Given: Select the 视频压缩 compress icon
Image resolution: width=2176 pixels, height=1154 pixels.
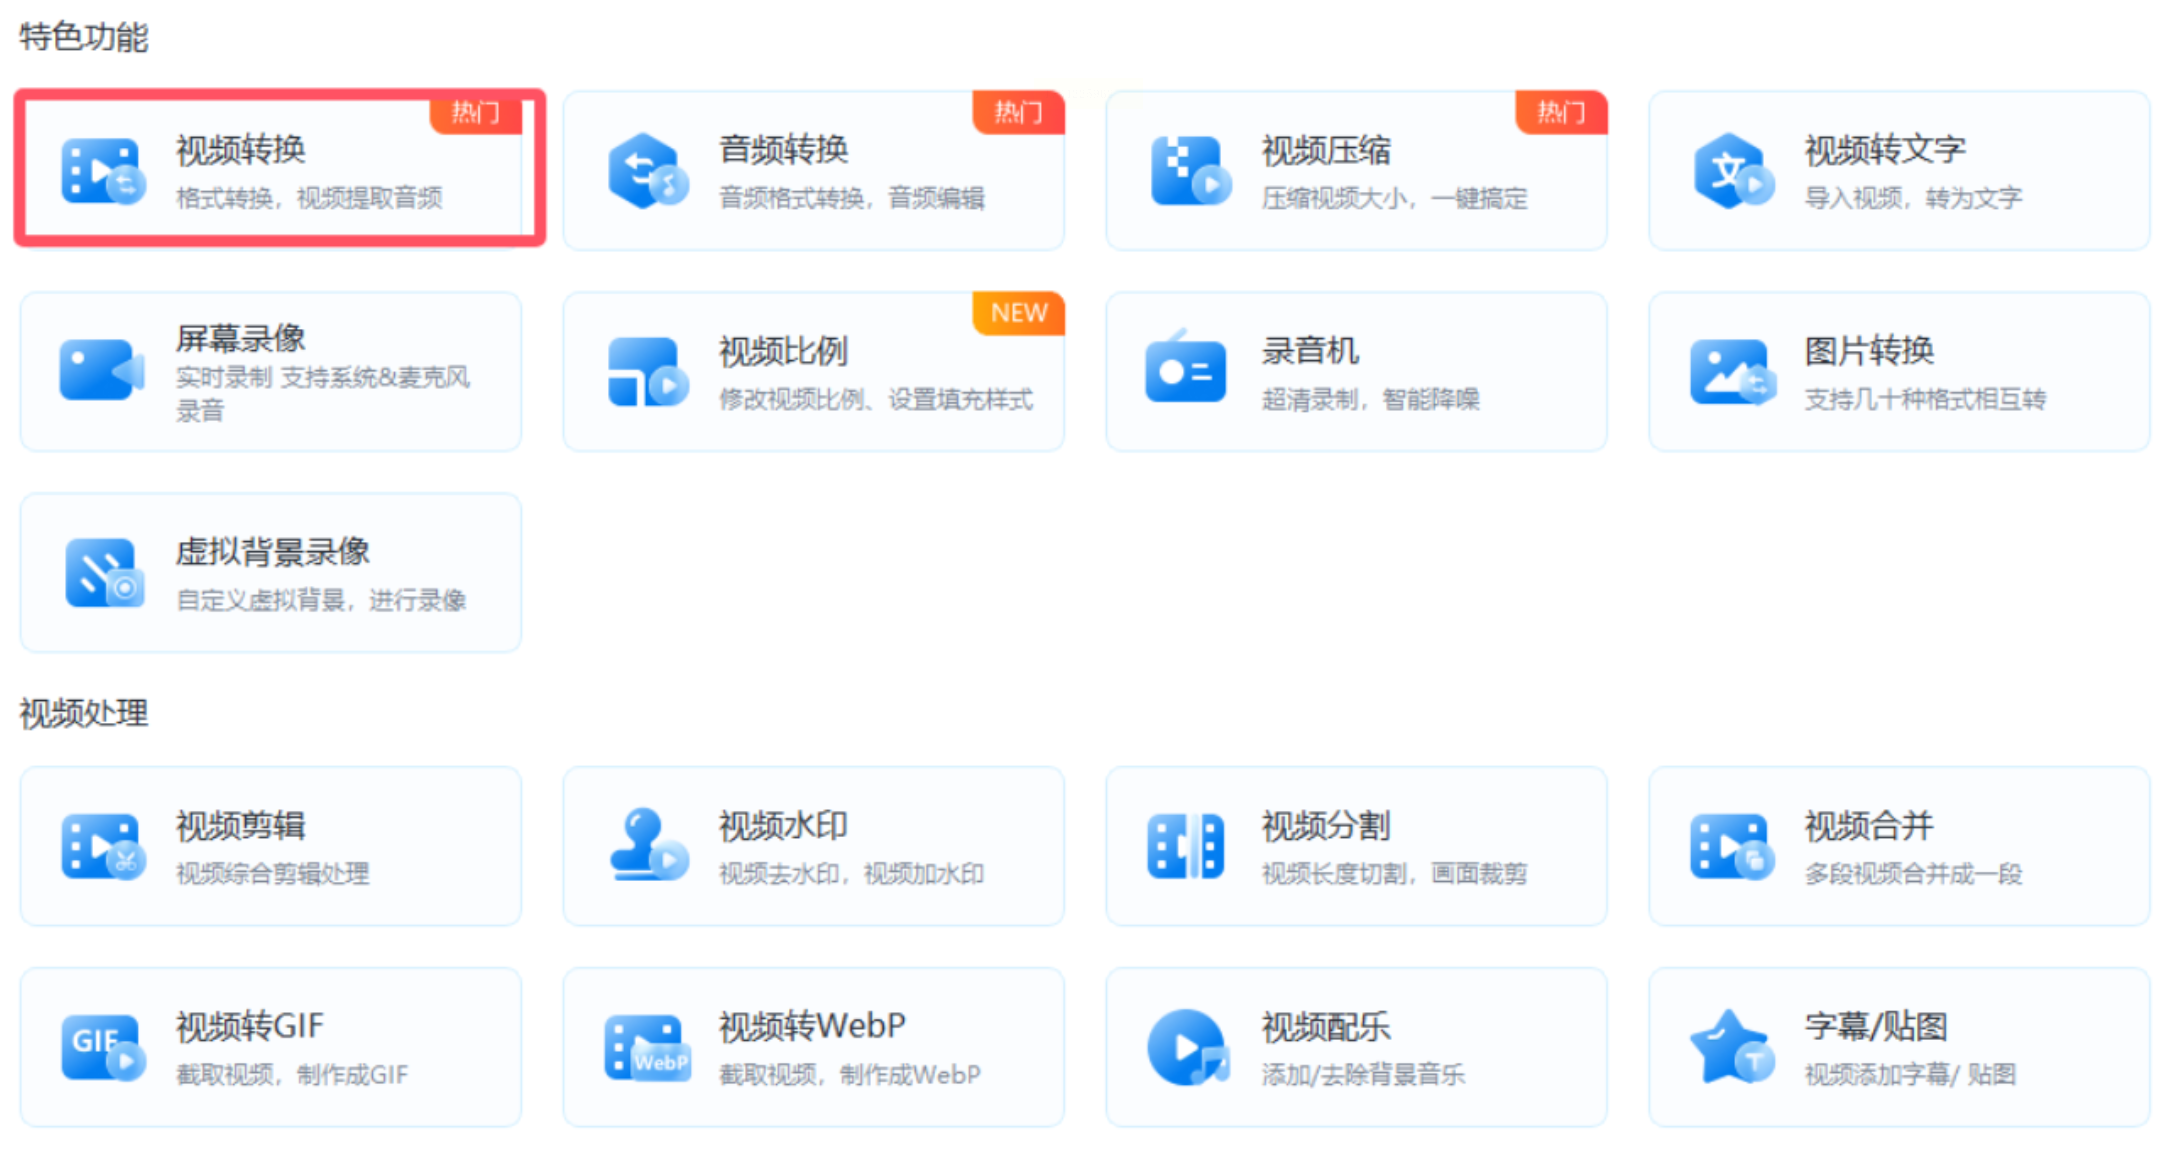Looking at the screenshot, I should click(x=1189, y=171).
